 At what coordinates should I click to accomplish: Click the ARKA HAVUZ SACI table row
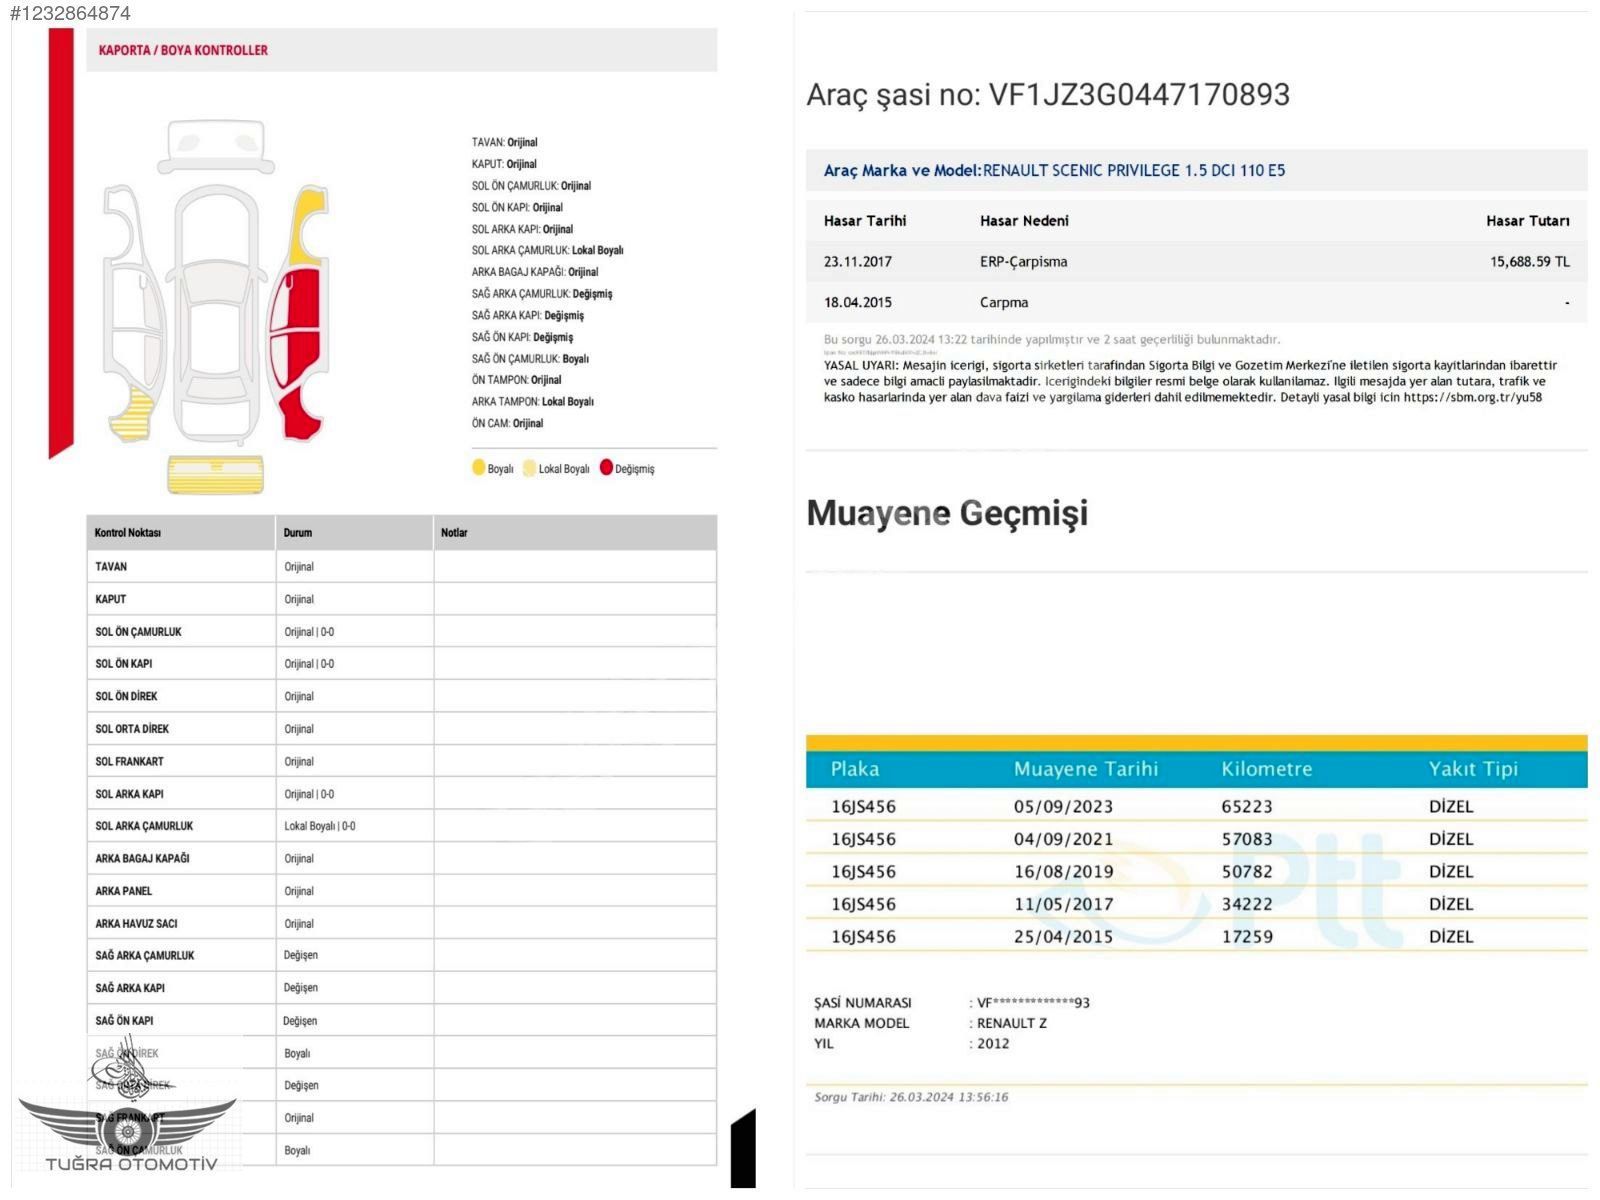(402, 923)
